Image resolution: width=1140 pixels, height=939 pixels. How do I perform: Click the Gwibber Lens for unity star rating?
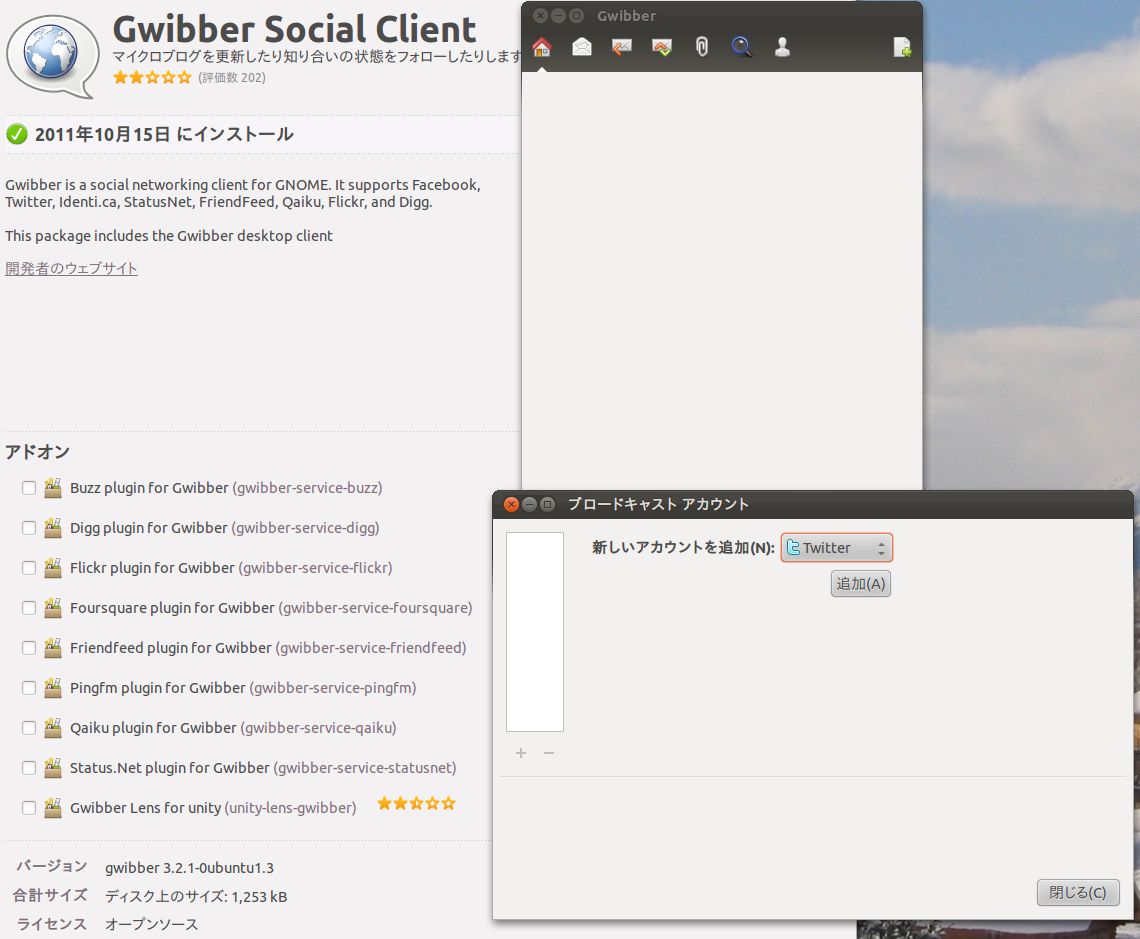pos(416,803)
